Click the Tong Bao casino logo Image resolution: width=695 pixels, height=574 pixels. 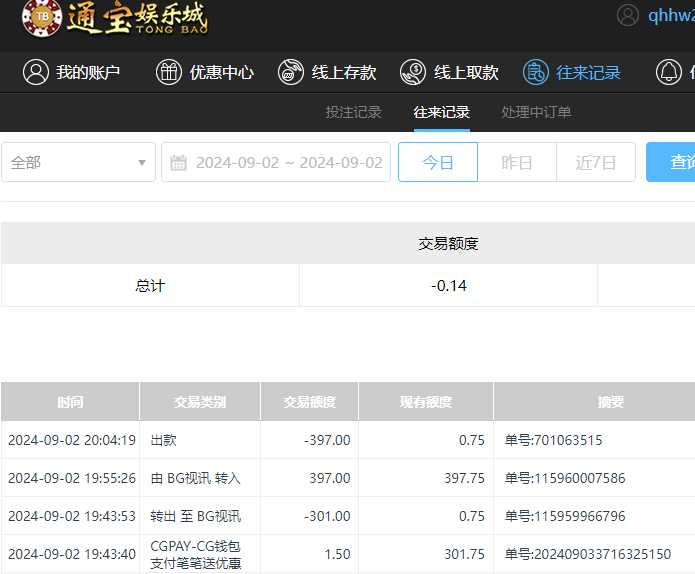(115, 18)
